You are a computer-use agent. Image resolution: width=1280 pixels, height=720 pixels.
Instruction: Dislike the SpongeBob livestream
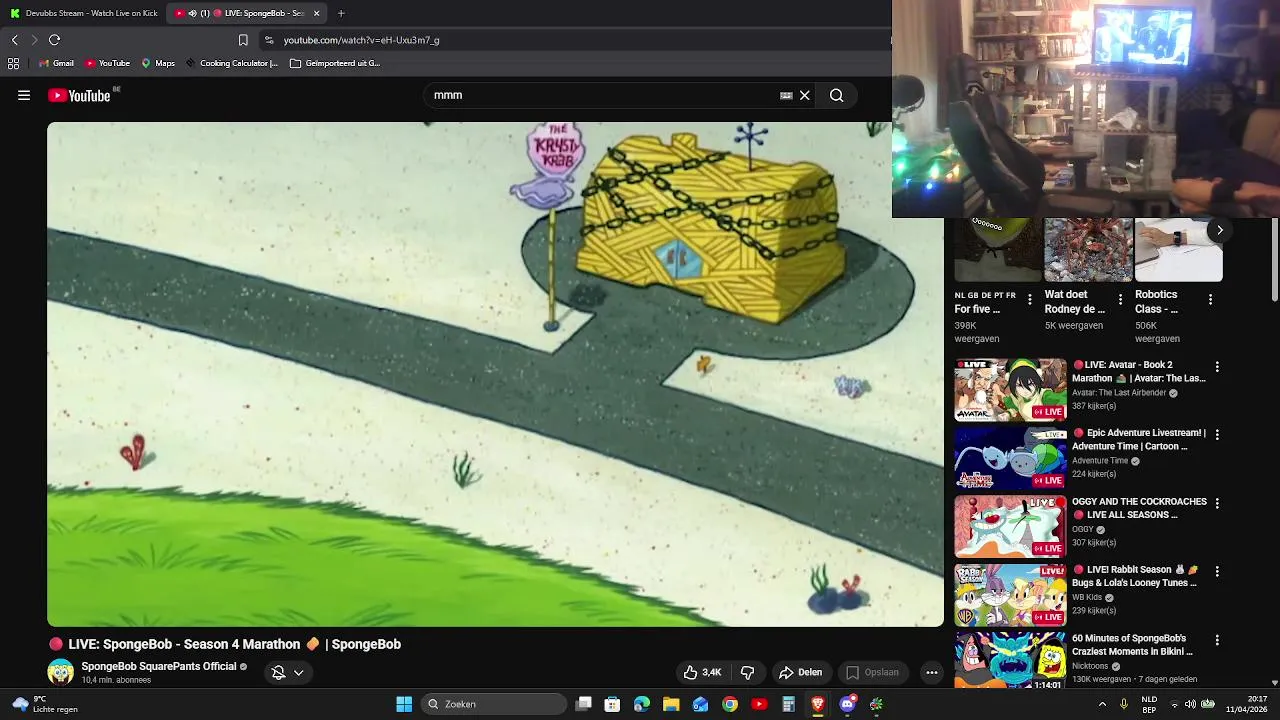747,672
